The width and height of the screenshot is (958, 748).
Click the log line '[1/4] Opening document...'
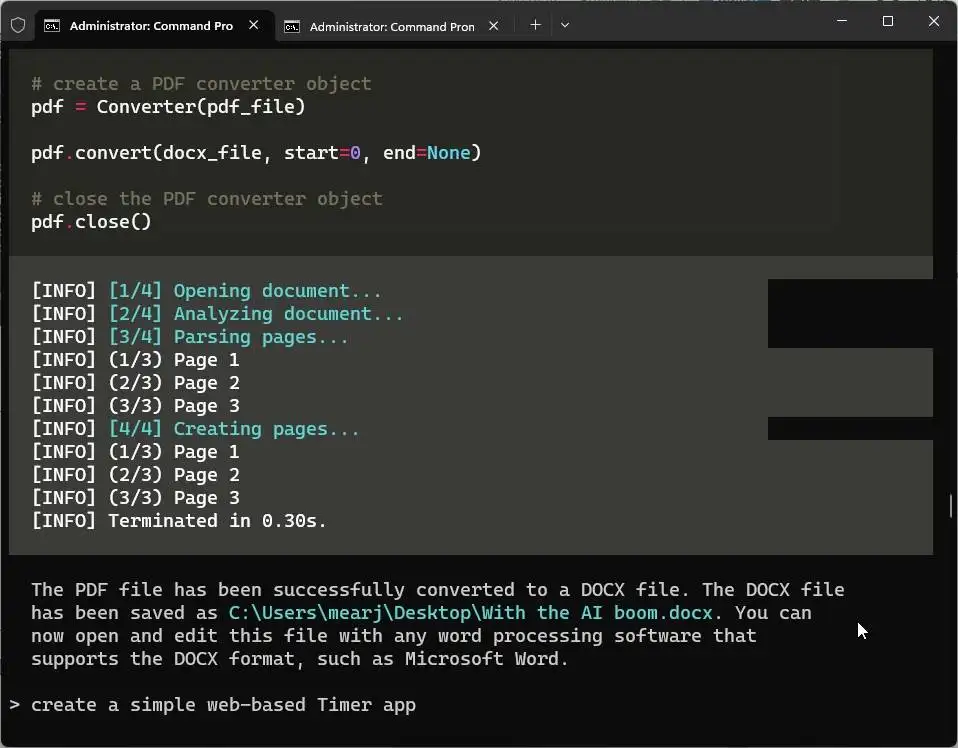click(x=207, y=291)
